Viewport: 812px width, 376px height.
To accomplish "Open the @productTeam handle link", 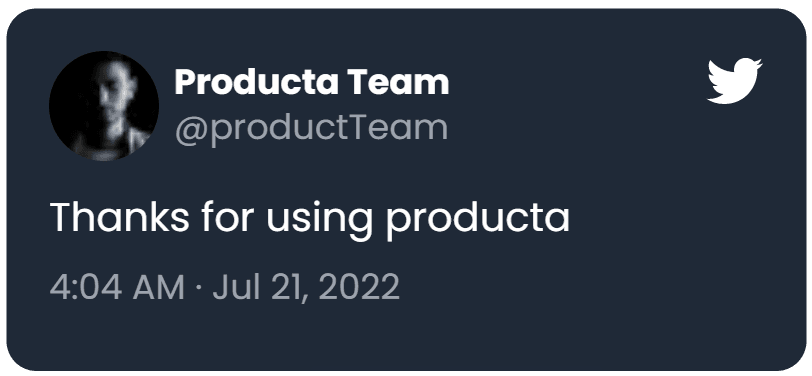I will coord(311,129).
